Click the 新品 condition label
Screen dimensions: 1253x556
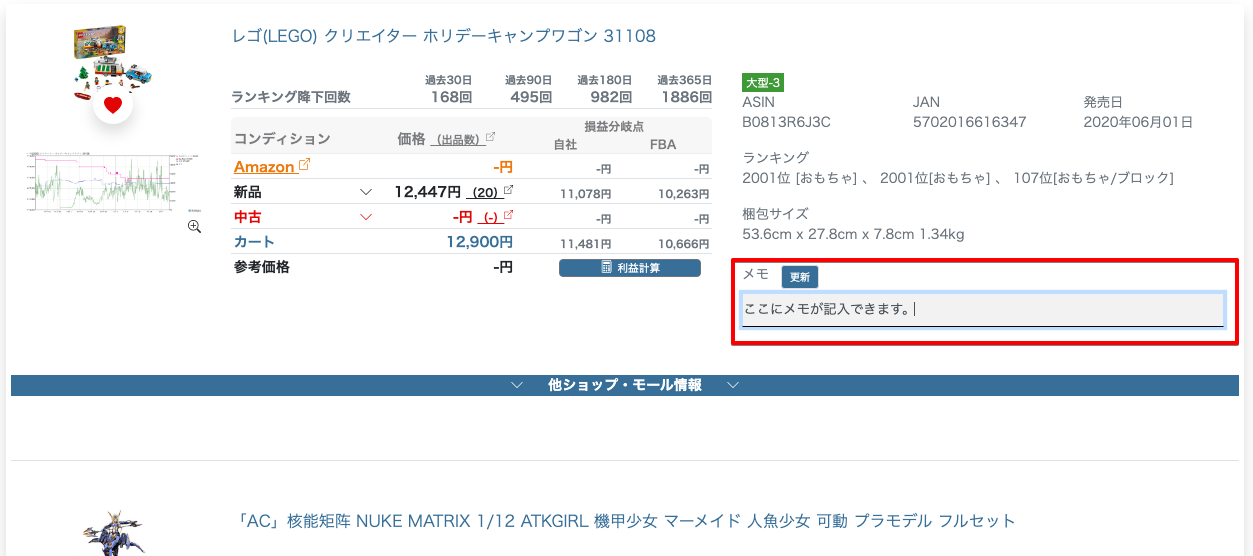coord(247,192)
